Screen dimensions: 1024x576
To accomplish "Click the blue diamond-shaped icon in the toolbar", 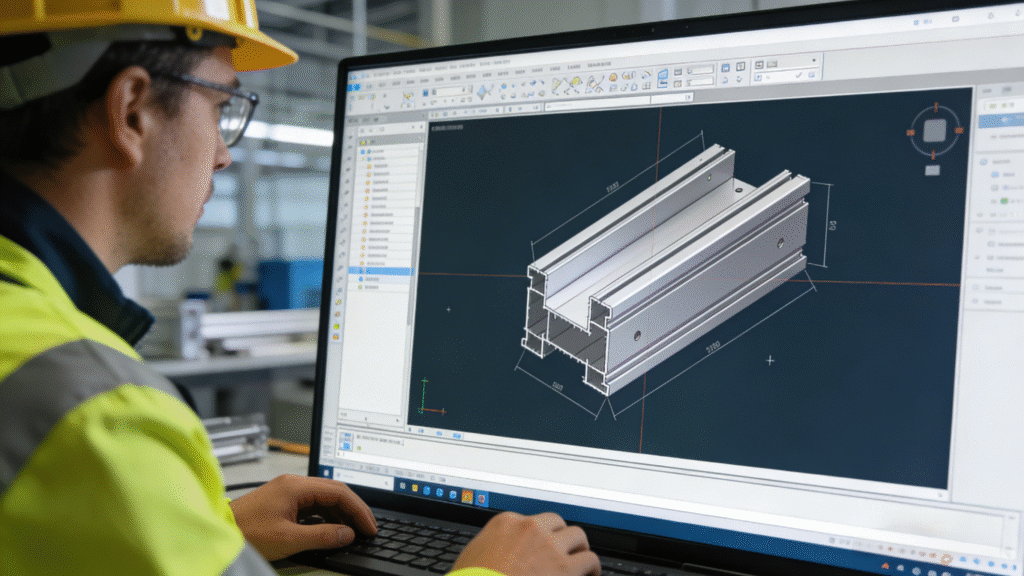I will (484, 91).
